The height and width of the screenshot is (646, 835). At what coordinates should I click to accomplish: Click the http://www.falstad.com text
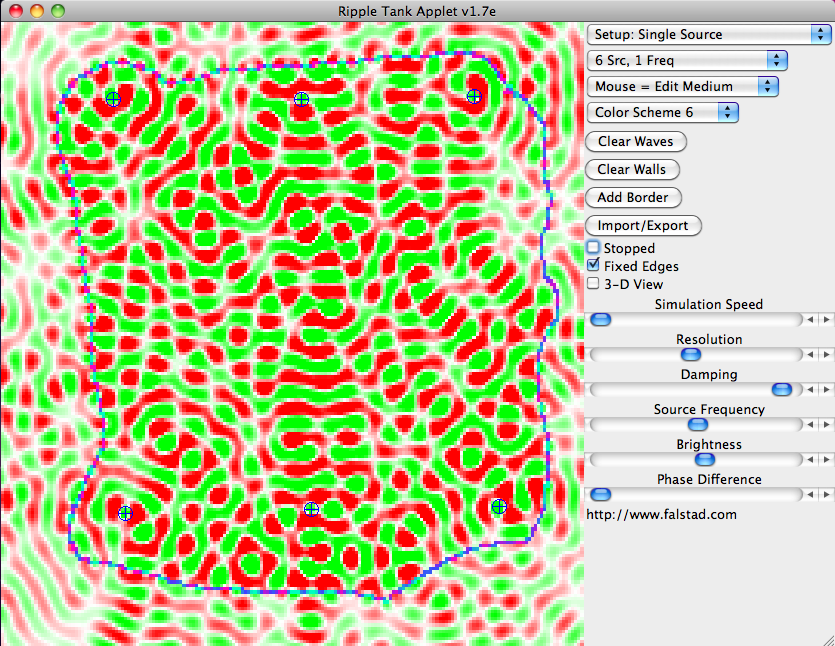pos(661,514)
